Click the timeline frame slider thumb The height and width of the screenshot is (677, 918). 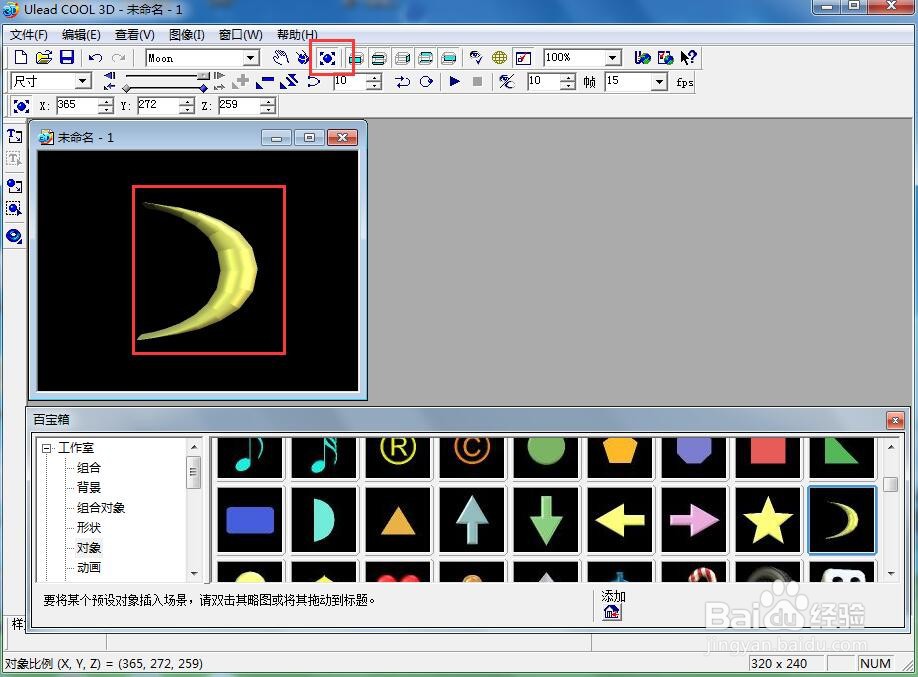click(x=203, y=76)
